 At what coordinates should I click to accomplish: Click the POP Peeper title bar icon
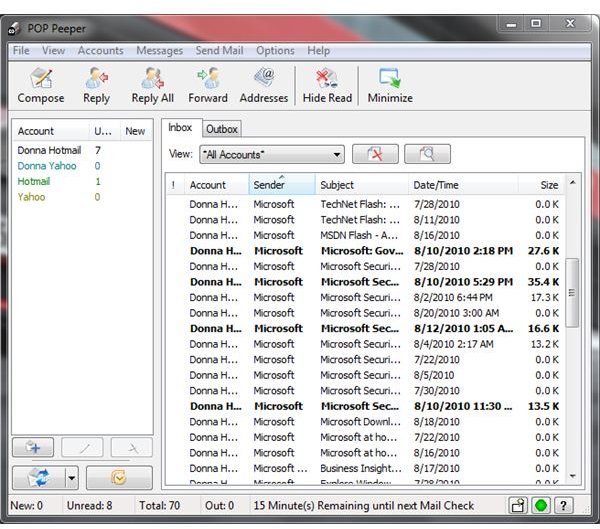(14, 29)
